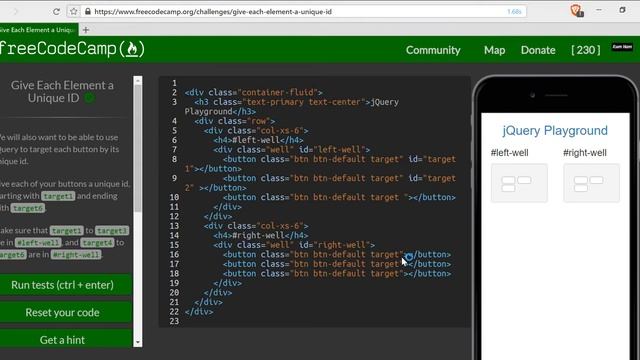Click the left well box in preview
This screenshot has width=640, height=360.
(519, 183)
